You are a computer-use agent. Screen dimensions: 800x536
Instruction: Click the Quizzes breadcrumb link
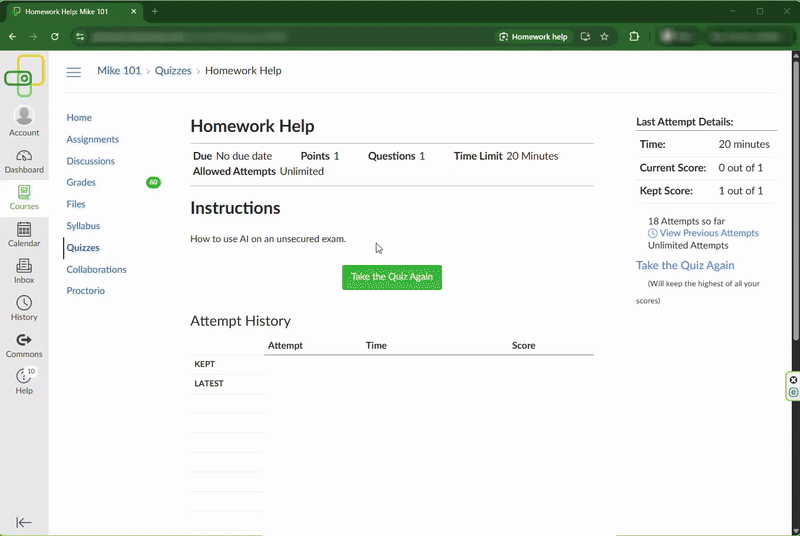pos(173,71)
